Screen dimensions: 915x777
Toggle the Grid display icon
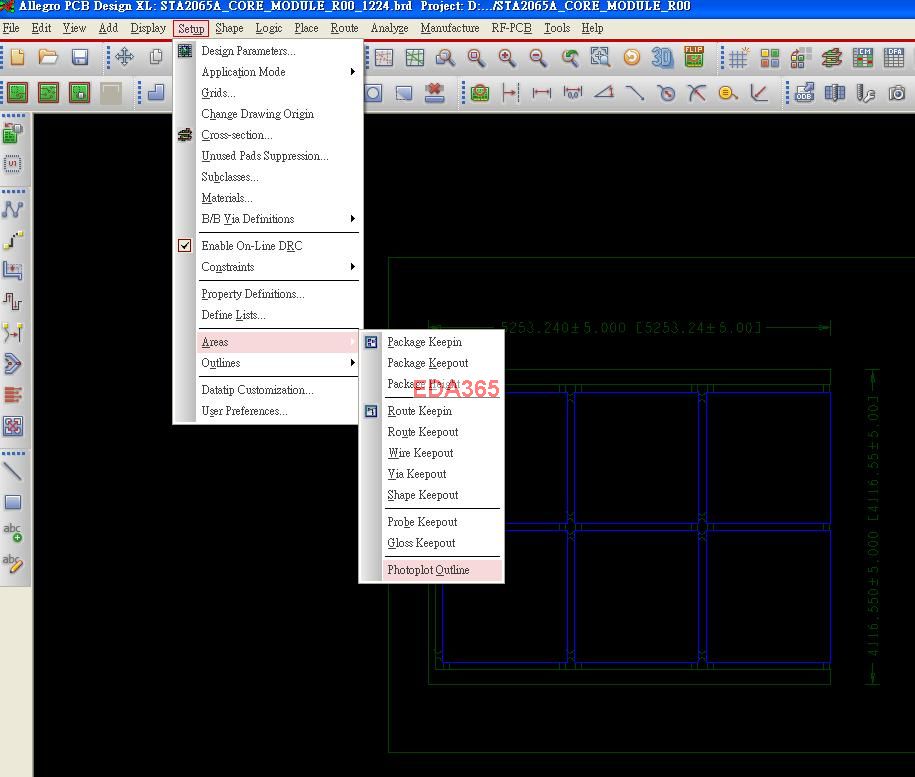(x=738, y=58)
